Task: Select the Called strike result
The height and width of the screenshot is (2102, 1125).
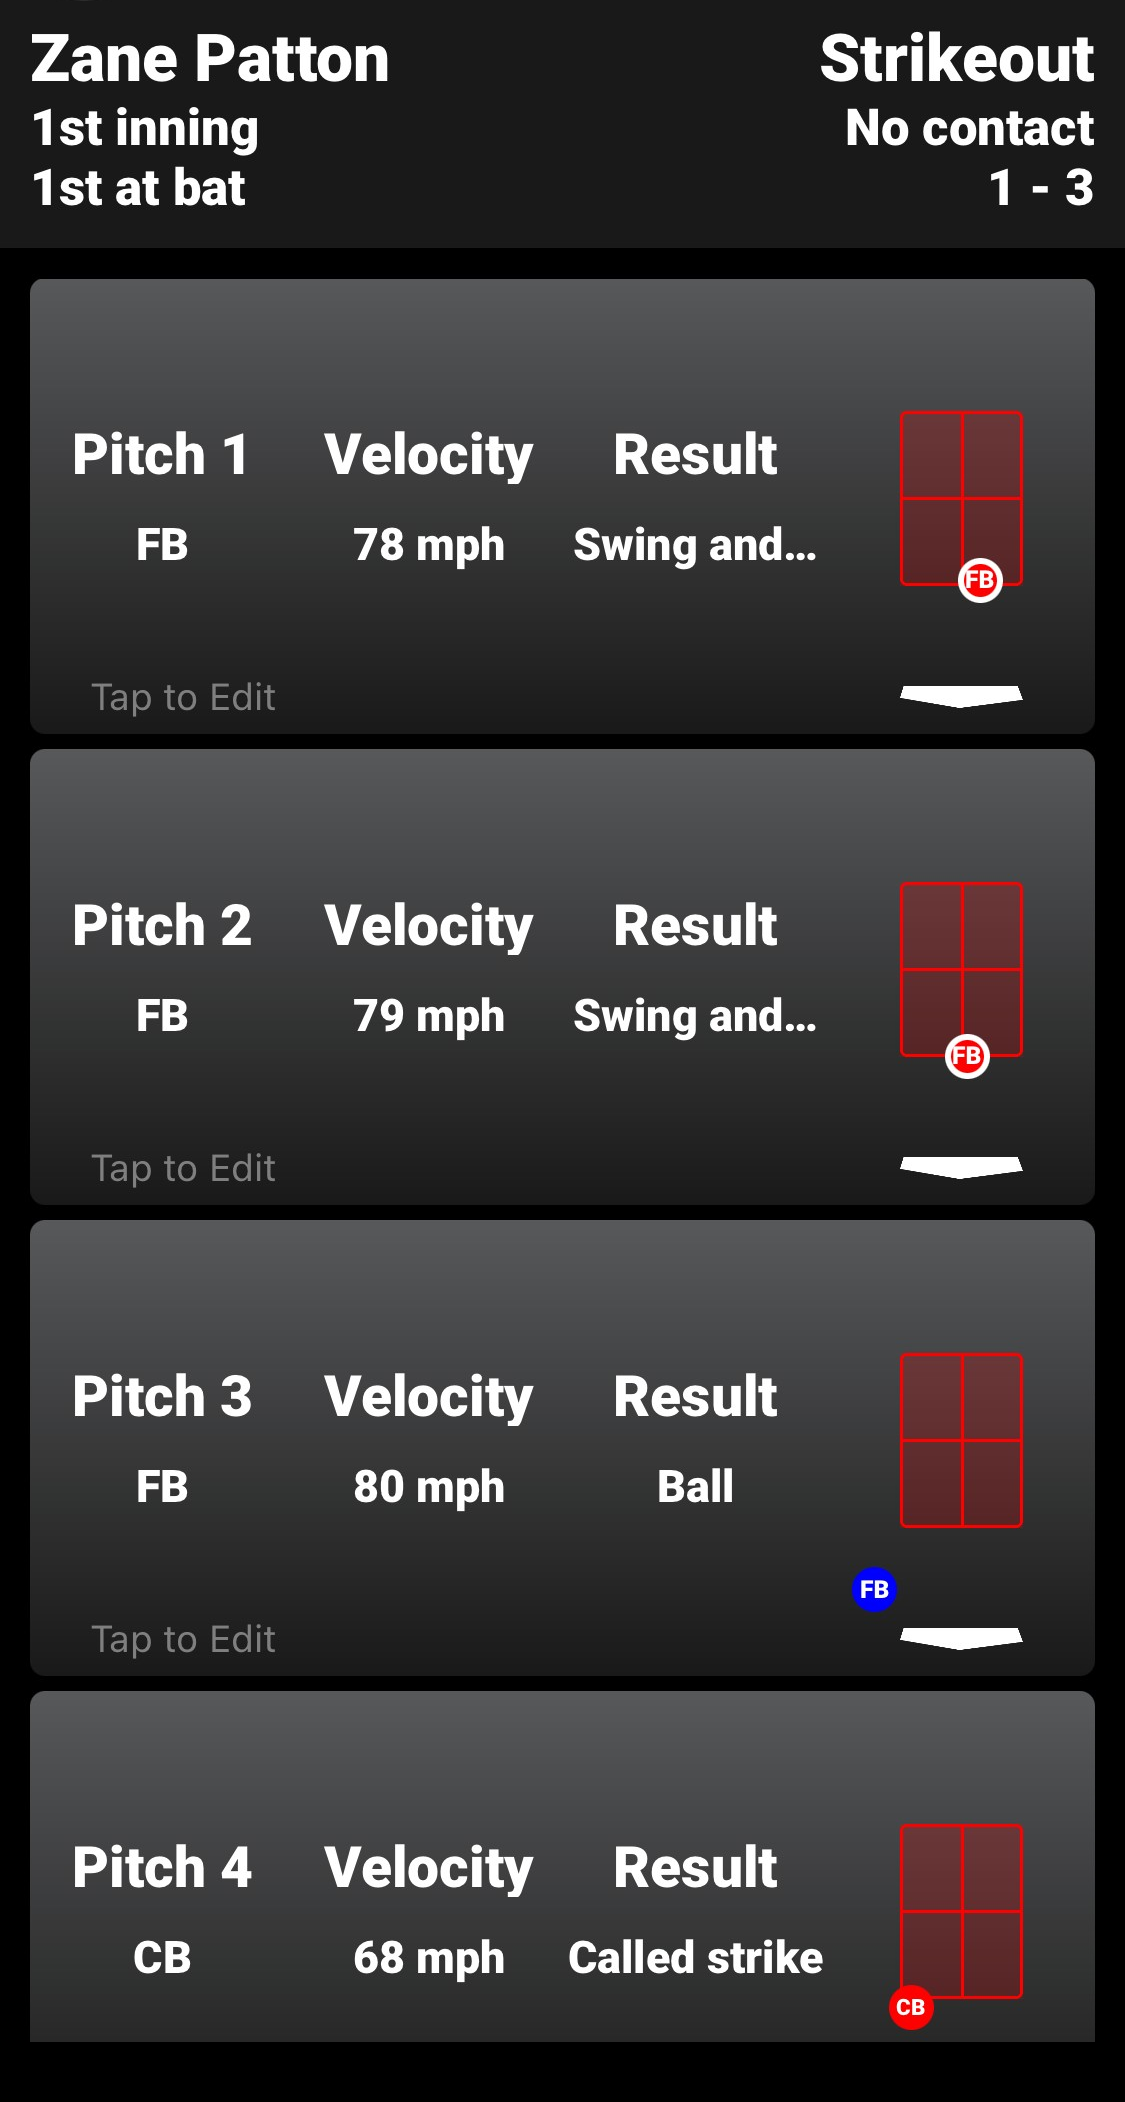Action: (x=695, y=1958)
